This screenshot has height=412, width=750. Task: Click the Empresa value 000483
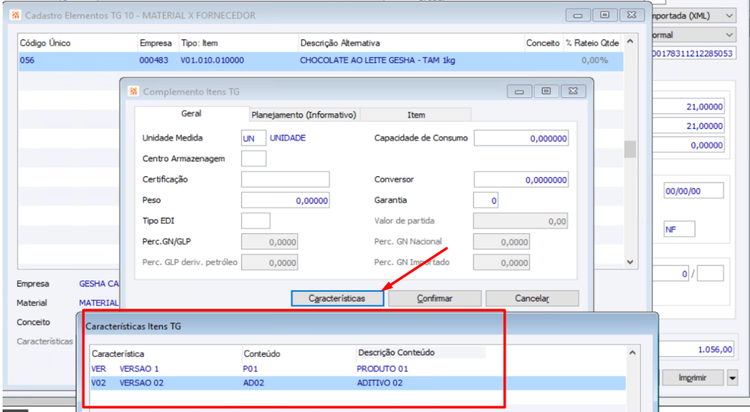pyautogui.click(x=154, y=61)
